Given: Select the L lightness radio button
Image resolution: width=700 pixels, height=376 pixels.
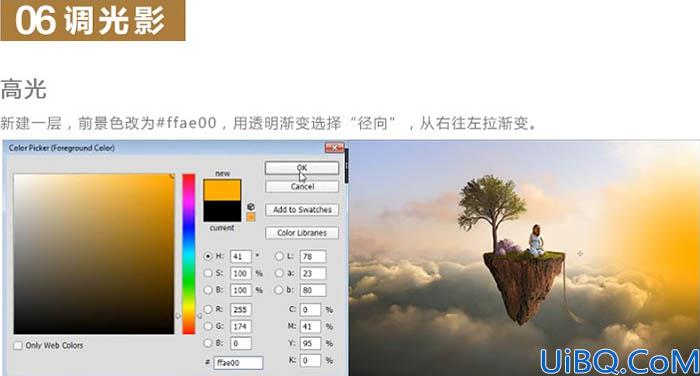Looking at the screenshot, I should [279, 256].
